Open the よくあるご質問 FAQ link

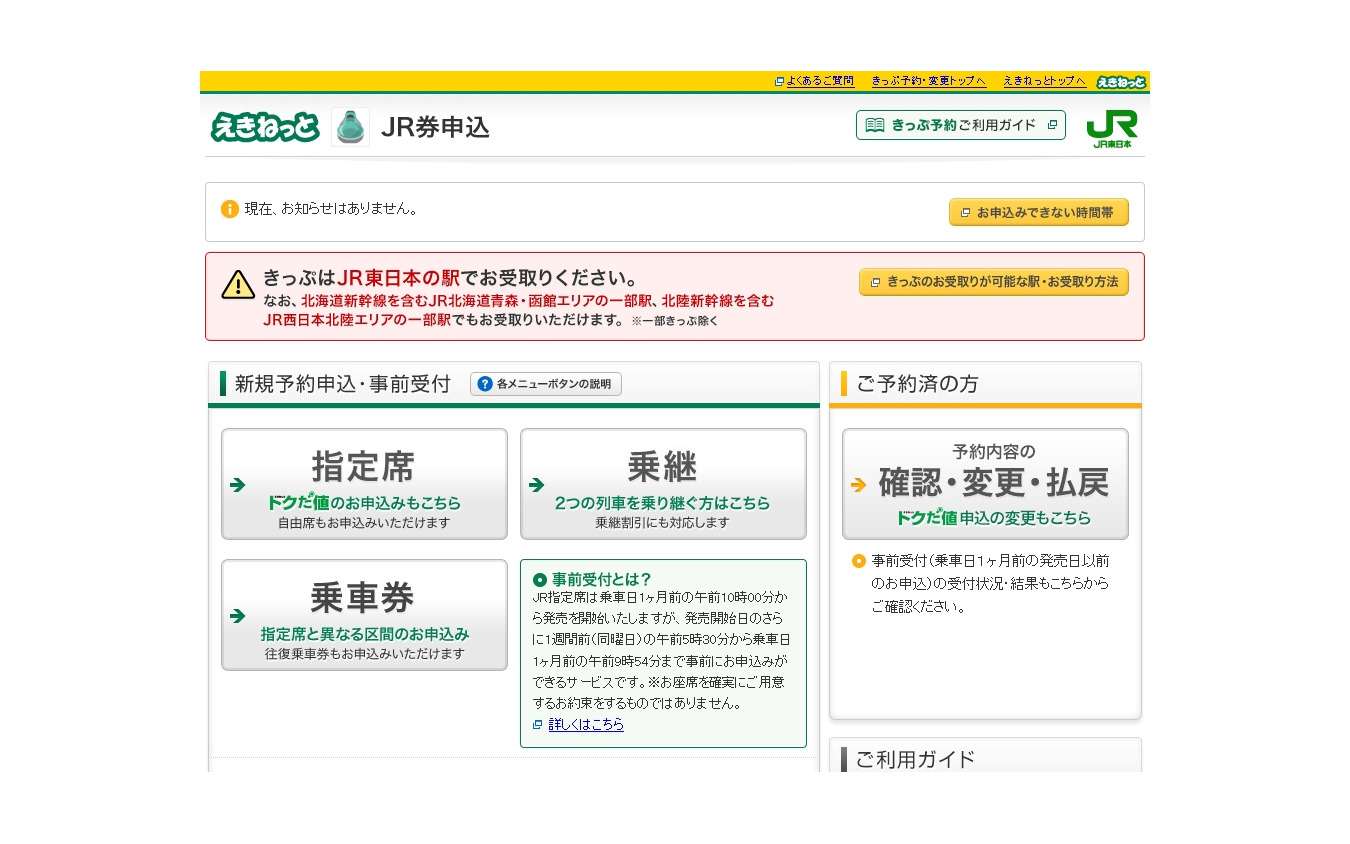coord(819,81)
